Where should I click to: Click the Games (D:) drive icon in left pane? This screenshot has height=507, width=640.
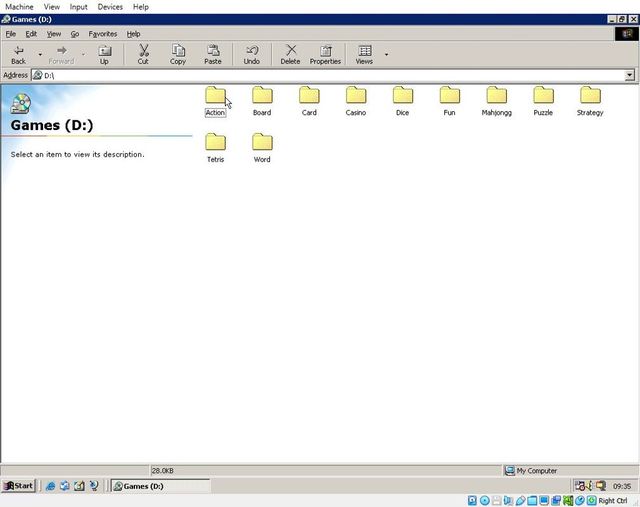tap(21, 104)
